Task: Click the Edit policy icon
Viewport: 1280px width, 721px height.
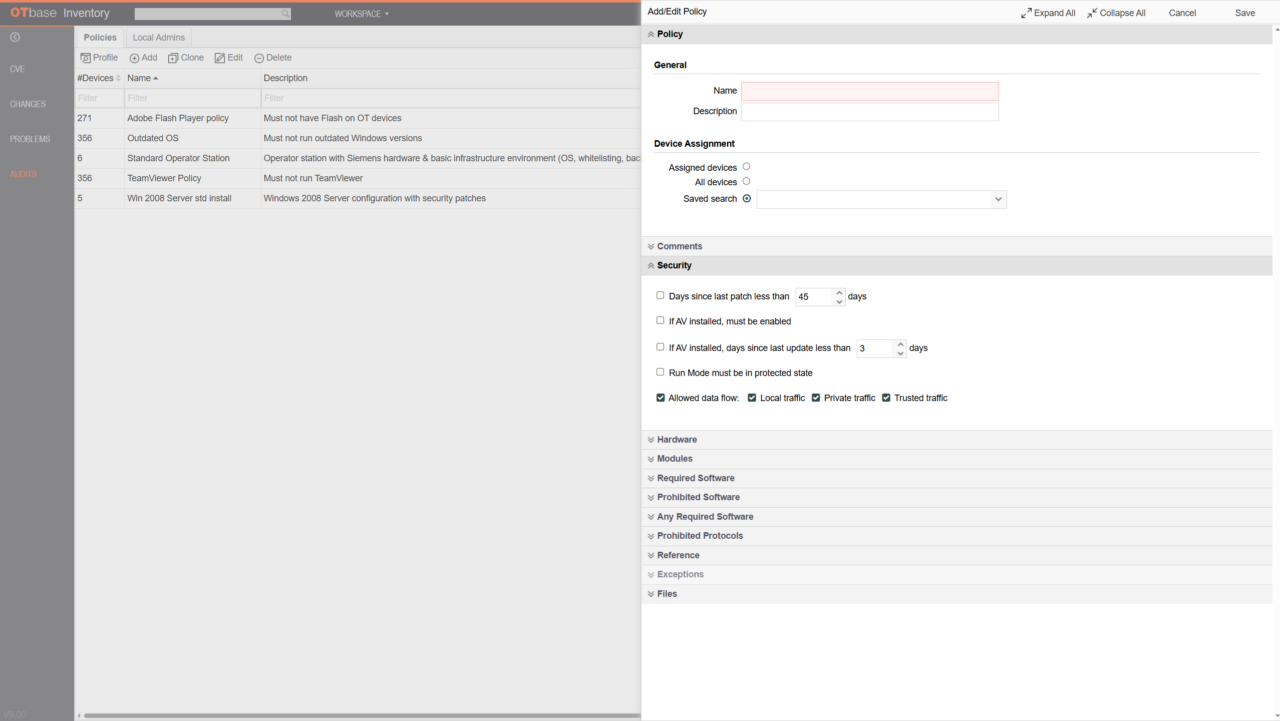Action: coord(220,58)
